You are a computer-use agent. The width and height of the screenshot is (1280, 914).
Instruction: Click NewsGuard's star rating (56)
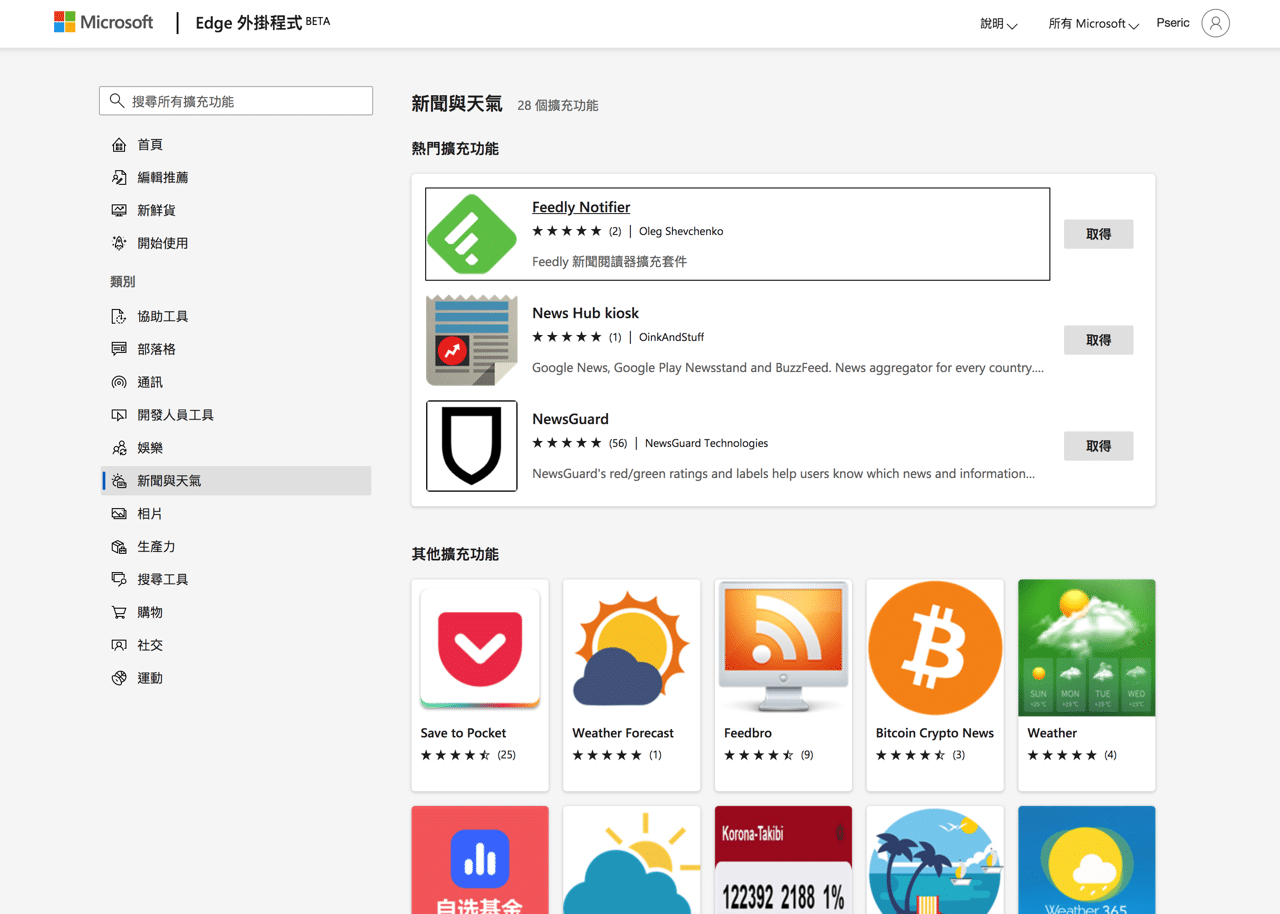pyautogui.click(x=580, y=443)
